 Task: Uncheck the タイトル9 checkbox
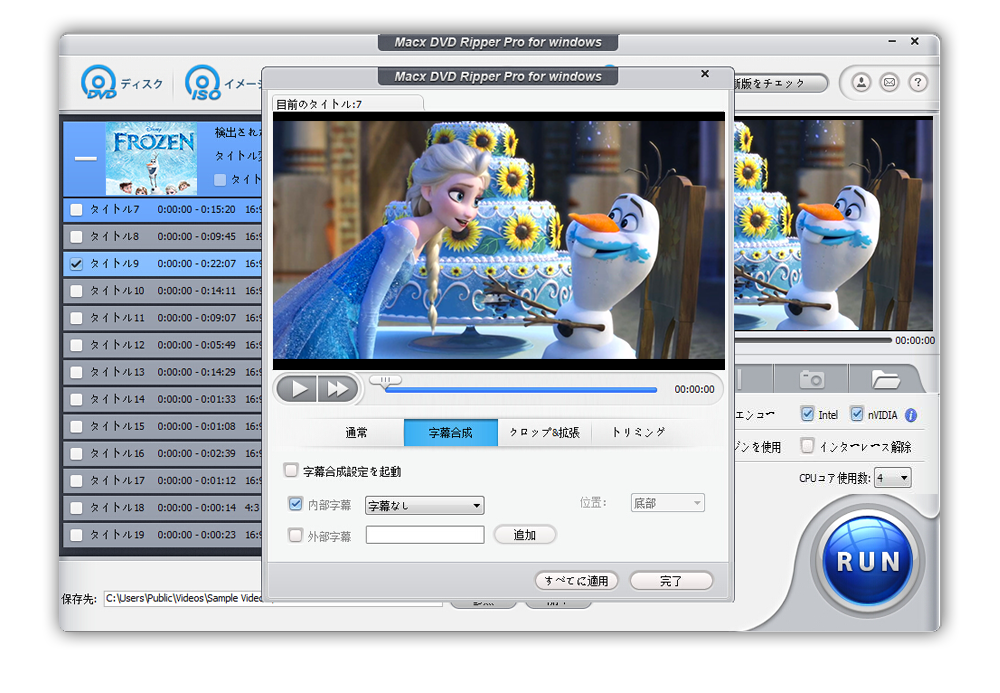click(x=76, y=264)
